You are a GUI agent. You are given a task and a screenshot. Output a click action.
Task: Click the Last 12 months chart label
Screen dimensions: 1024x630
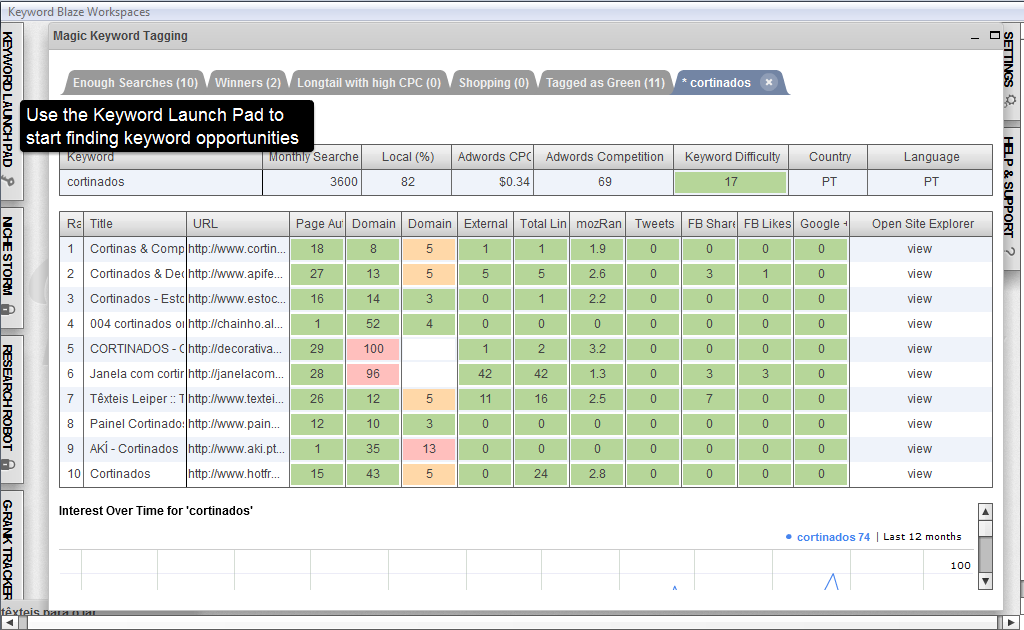922,537
